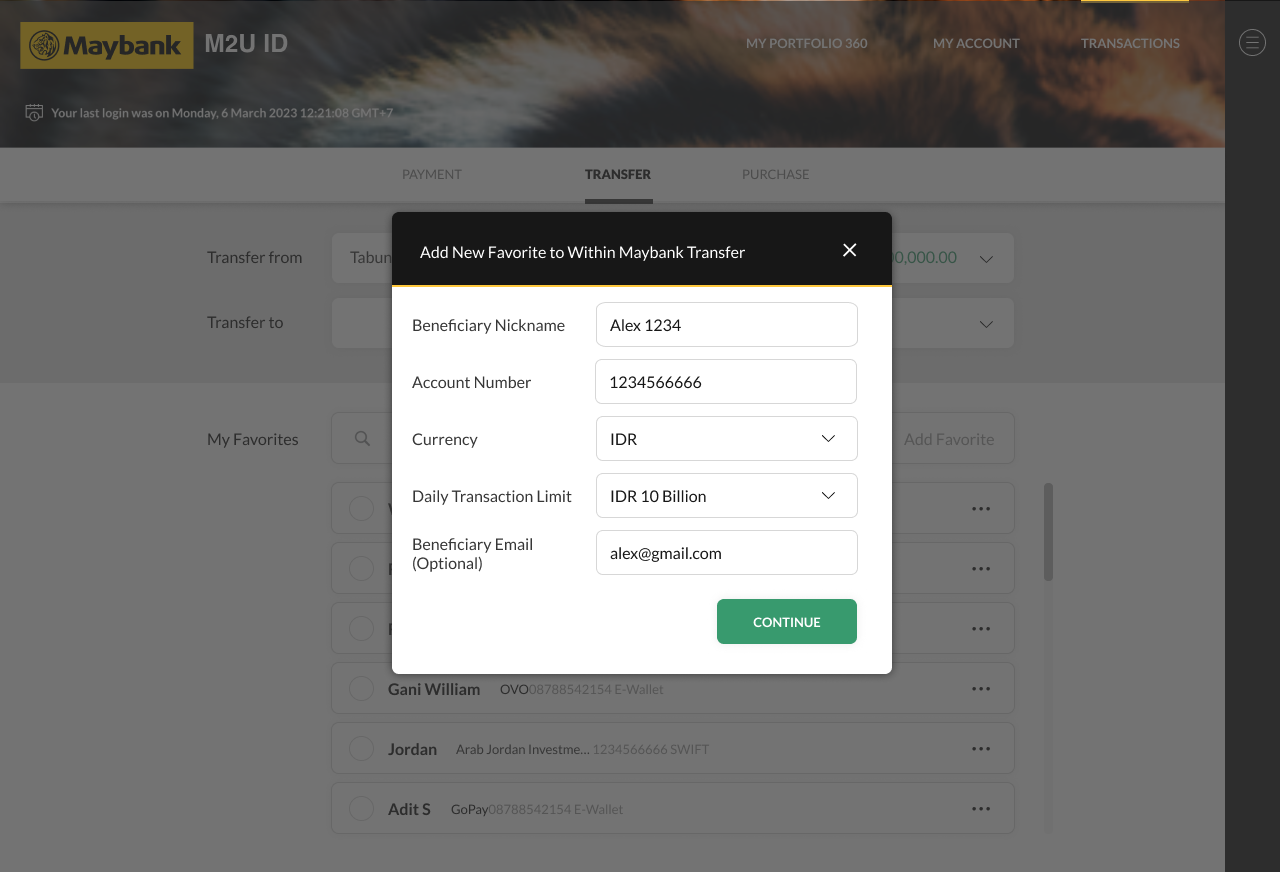Expand the Transfer from account chevron
The height and width of the screenshot is (872, 1280).
(985, 259)
